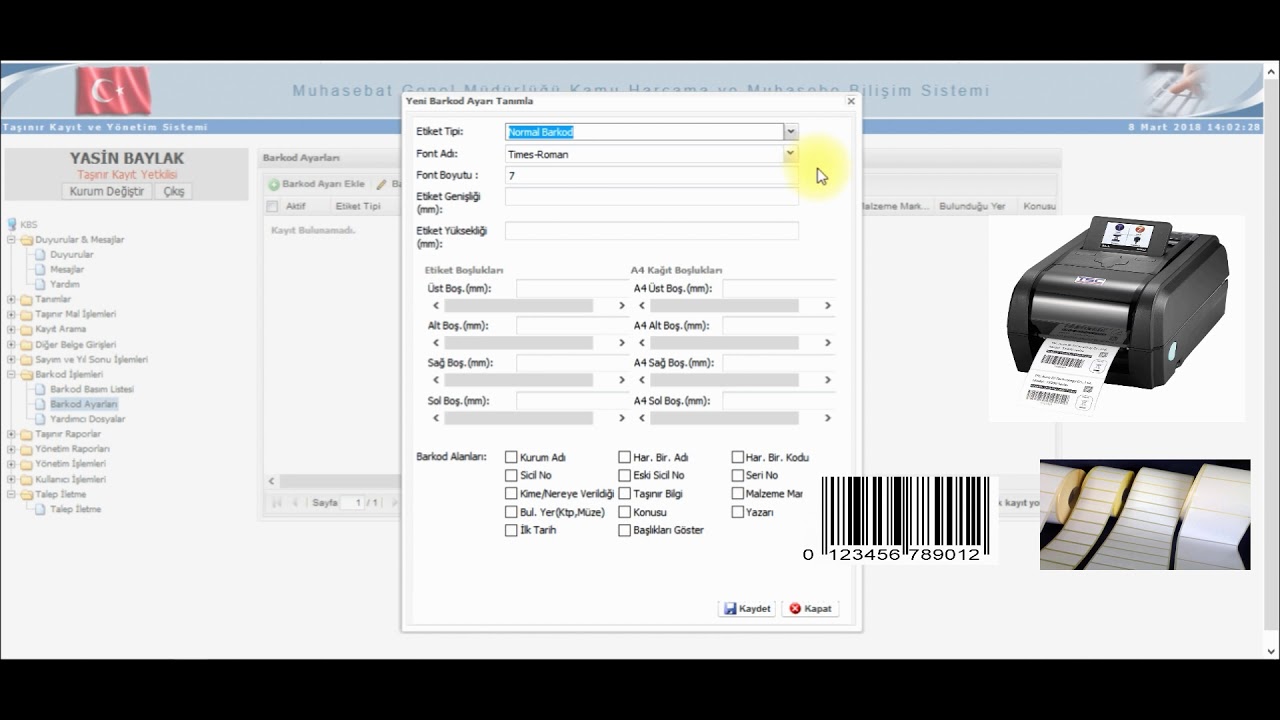
Task: Check the Eski Sicil No checkbox
Action: 624,475
